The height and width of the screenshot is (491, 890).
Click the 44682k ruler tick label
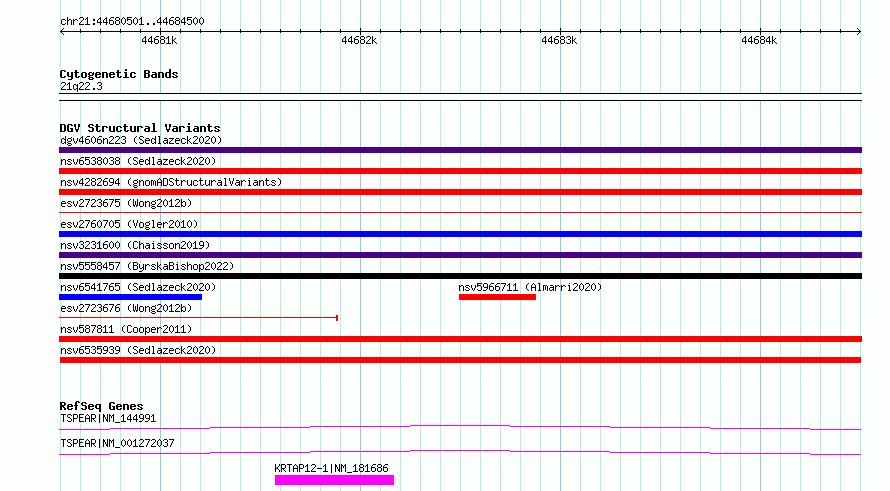click(359, 40)
